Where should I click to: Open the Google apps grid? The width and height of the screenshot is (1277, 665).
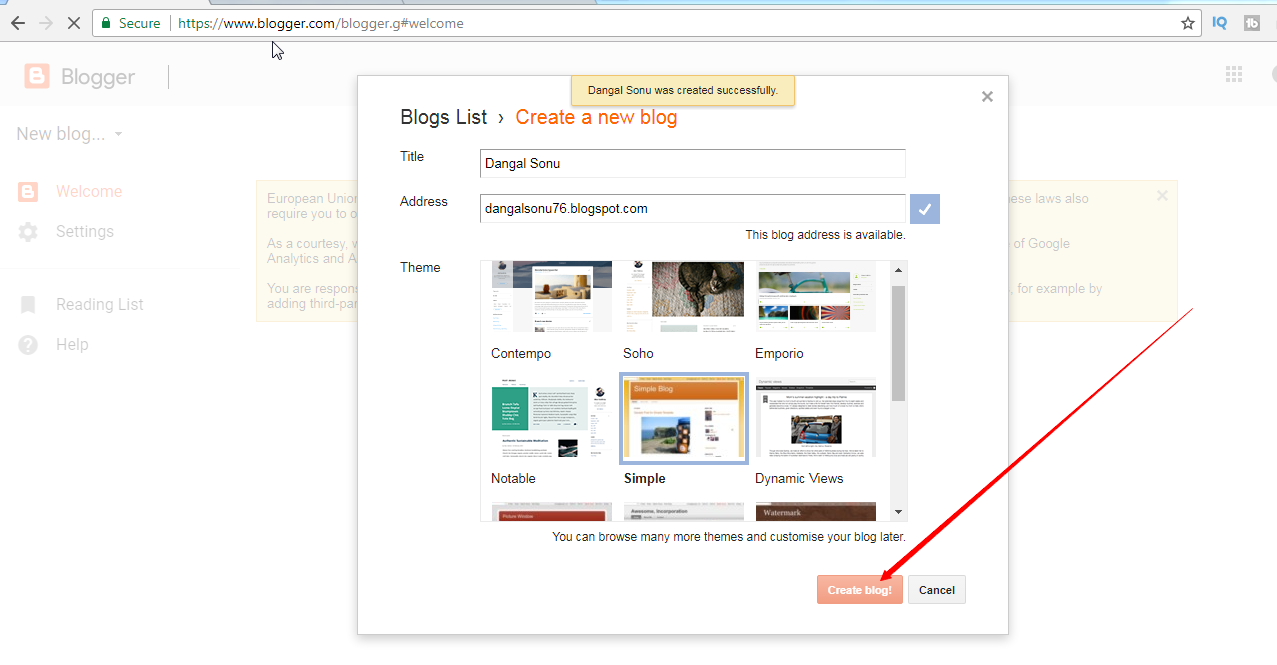pos(1234,74)
